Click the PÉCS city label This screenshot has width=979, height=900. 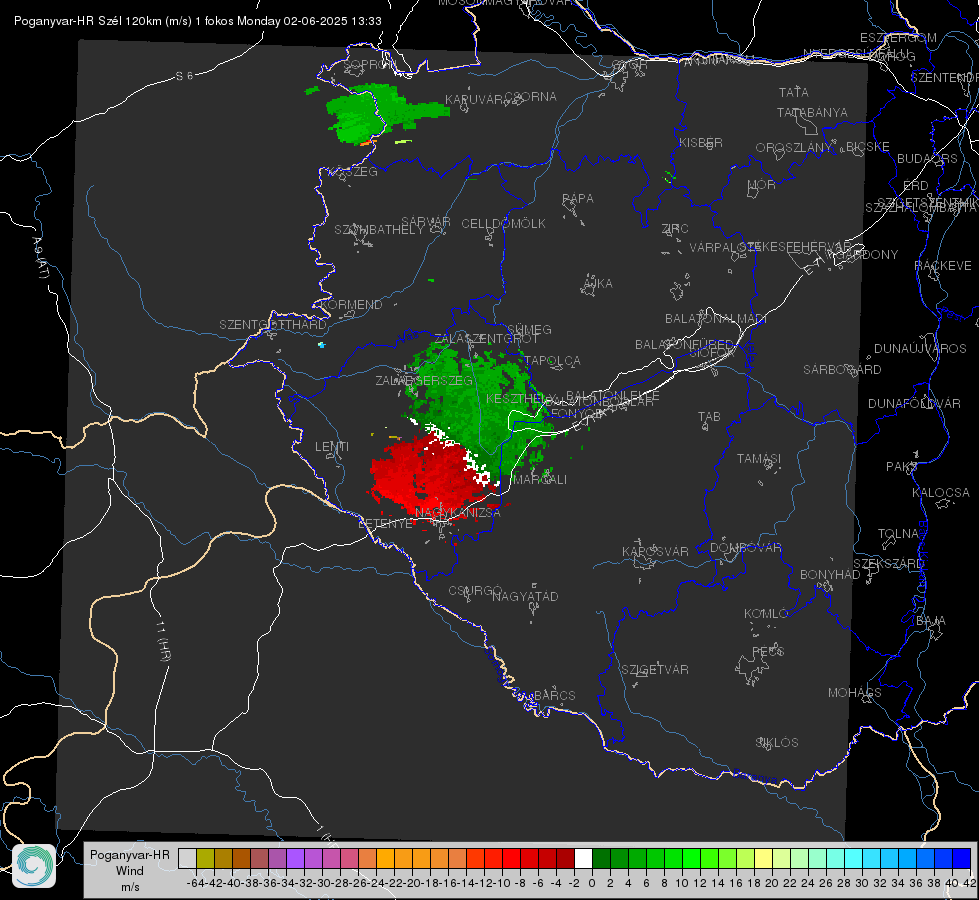[767, 652]
